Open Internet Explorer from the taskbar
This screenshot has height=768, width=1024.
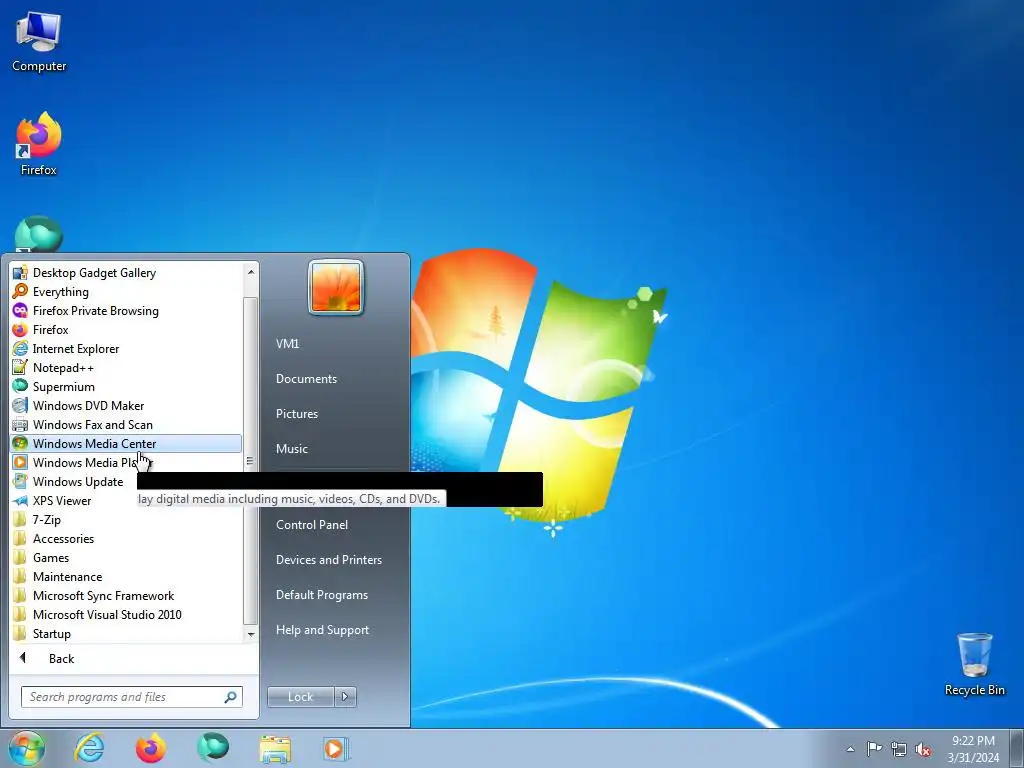(x=89, y=748)
